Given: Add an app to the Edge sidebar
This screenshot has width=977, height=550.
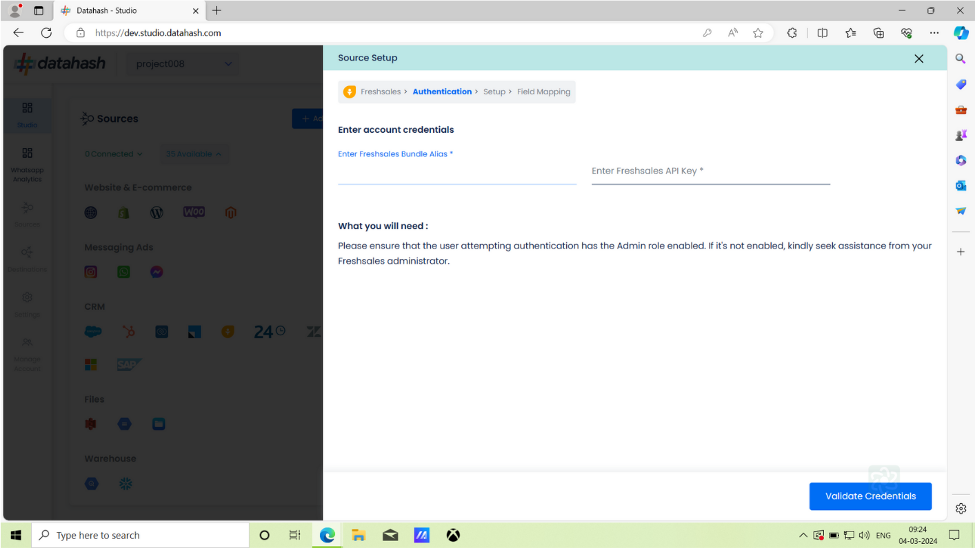Looking at the screenshot, I should (x=961, y=252).
